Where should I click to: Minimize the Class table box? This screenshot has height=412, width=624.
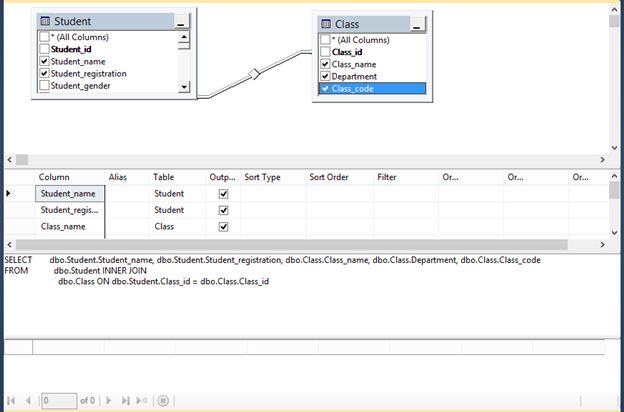click(x=417, y=24)
